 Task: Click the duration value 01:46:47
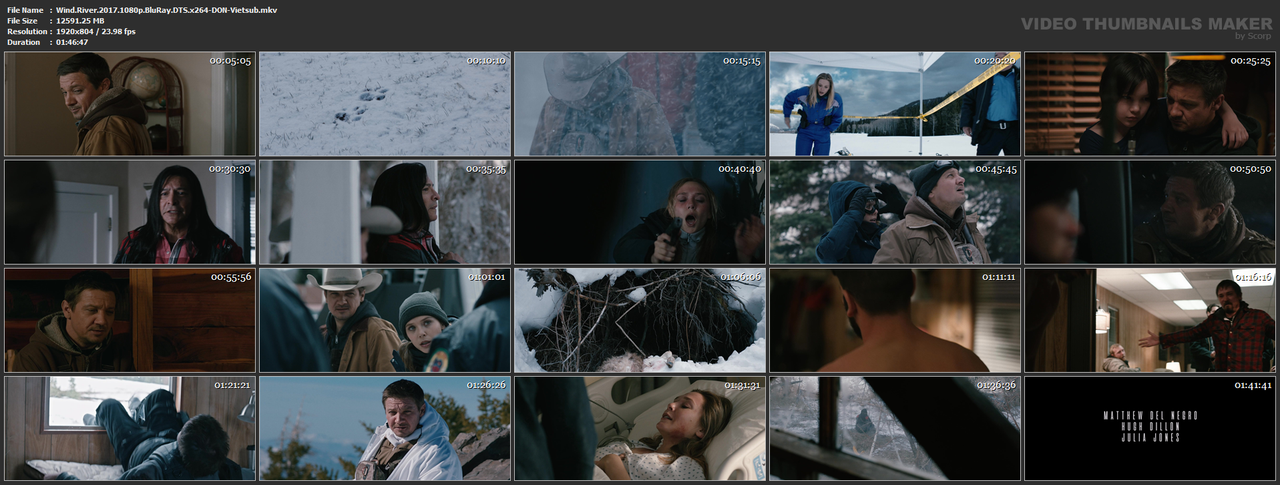click(x=72, y=43)
